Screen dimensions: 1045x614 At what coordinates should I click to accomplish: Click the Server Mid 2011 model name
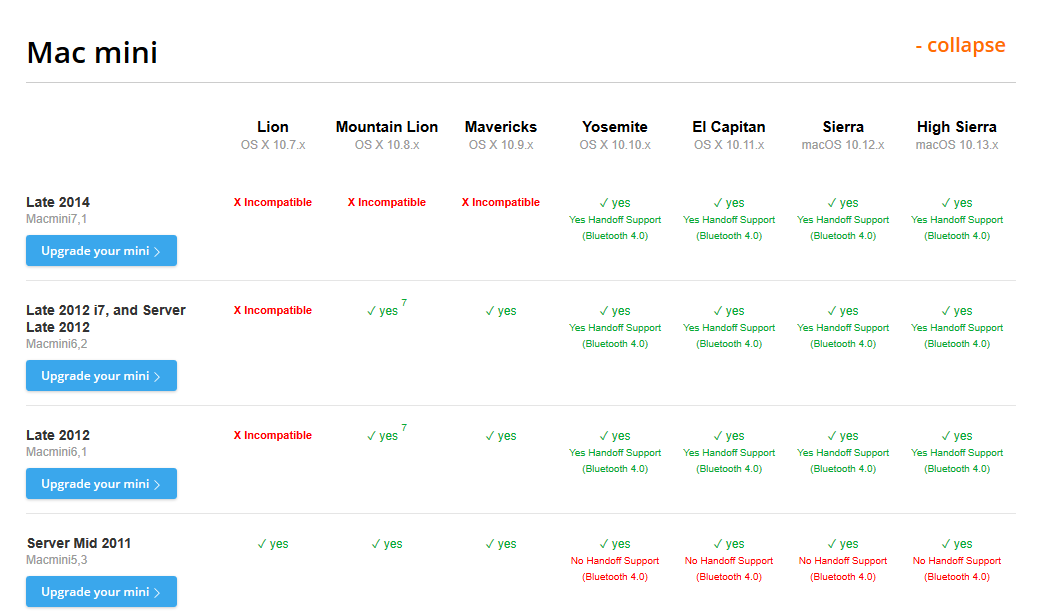click(x=79, y=543)
